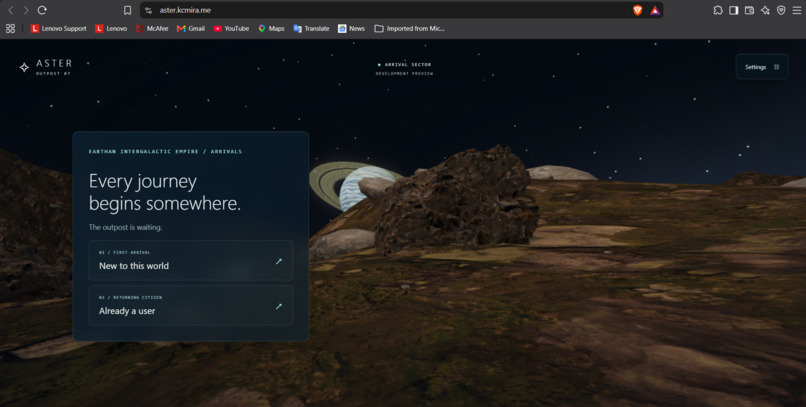Click the Brave Rewards triangle icon
This screenshot has width=806, height=407.
point(655,10)
